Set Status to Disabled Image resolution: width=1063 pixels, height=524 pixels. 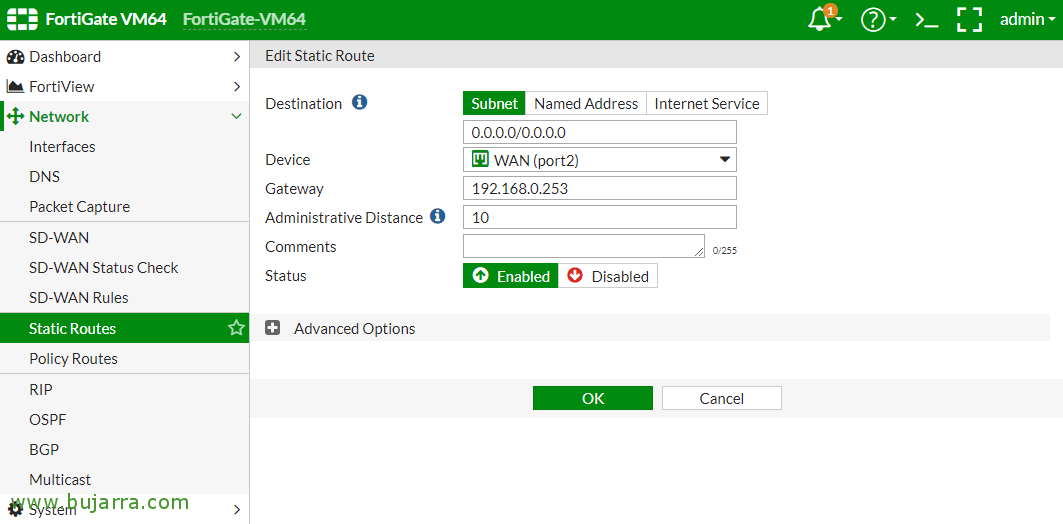point(608,276)
